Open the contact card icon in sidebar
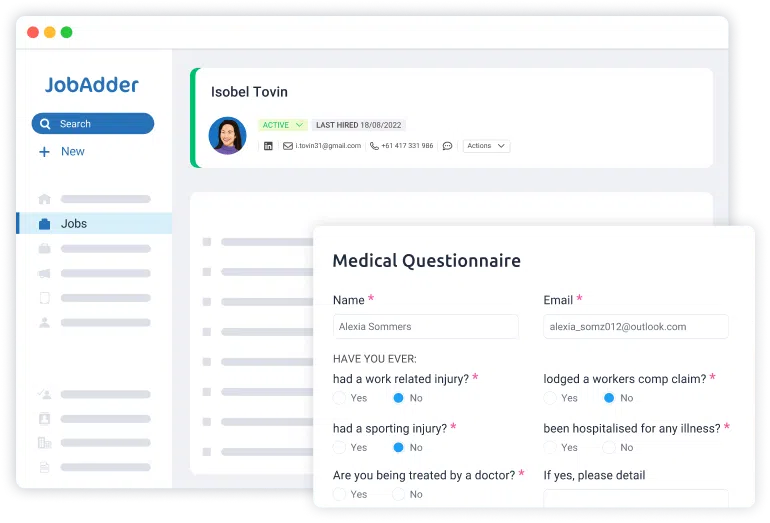This screenshot has height=523, width=770. [x=45, y=418]
